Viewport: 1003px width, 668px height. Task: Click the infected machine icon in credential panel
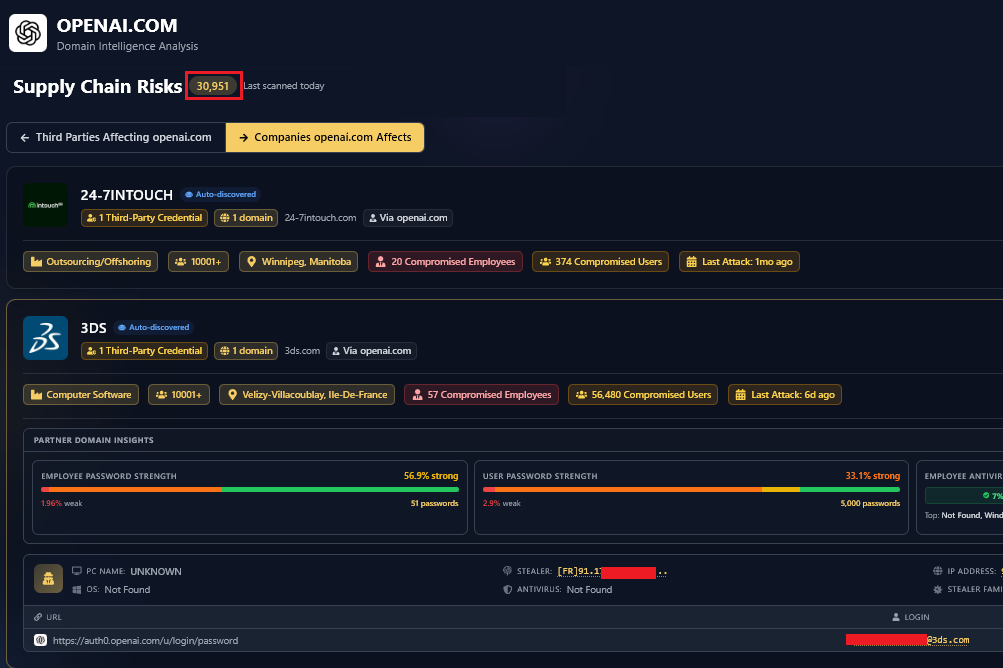click(x=49, y=579)
